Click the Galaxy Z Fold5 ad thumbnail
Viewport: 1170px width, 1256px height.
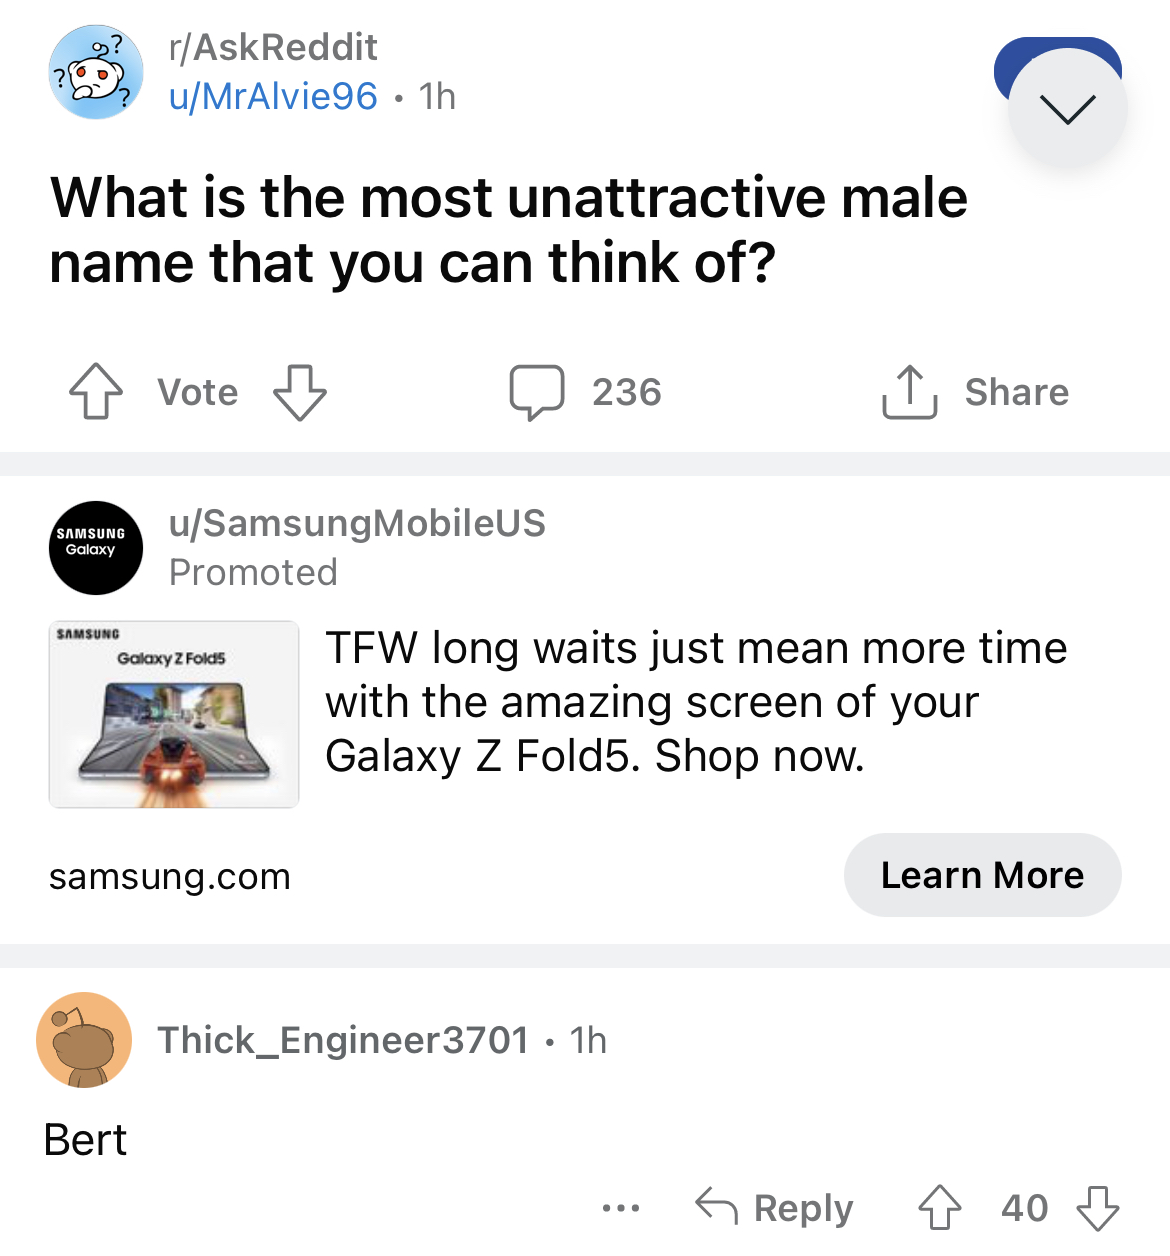coord(174,714)
